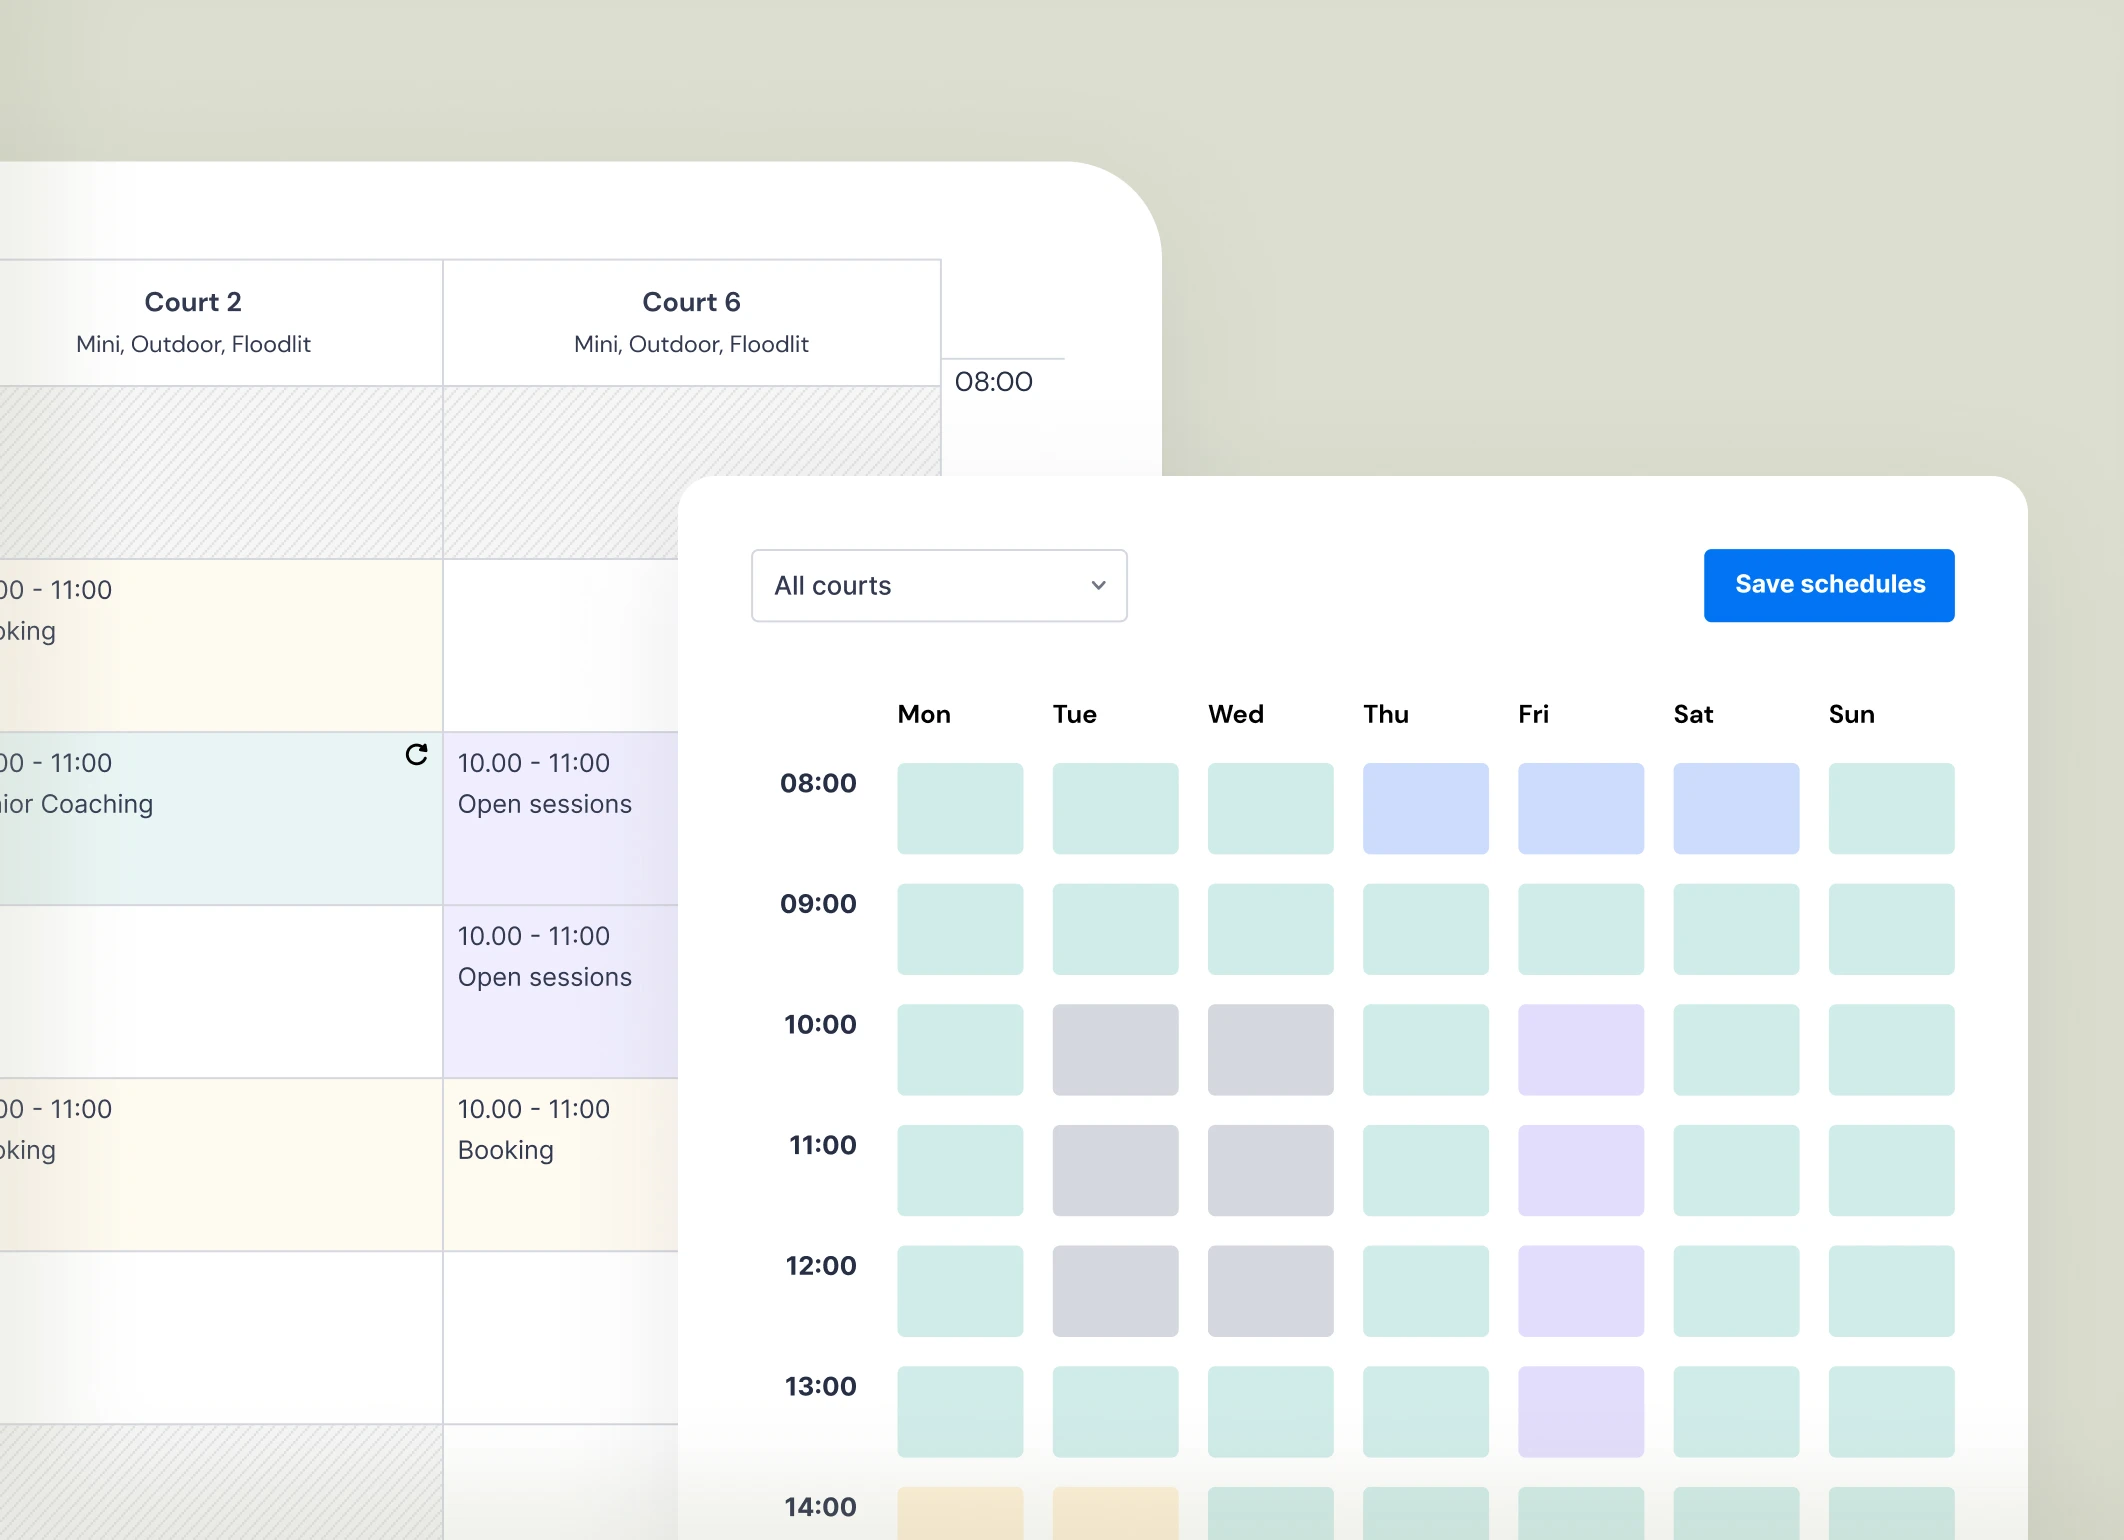2124x1540 pixels.
Task: Click the recurring icon on the Junior Coaching booking
Action: coord(416,756)
